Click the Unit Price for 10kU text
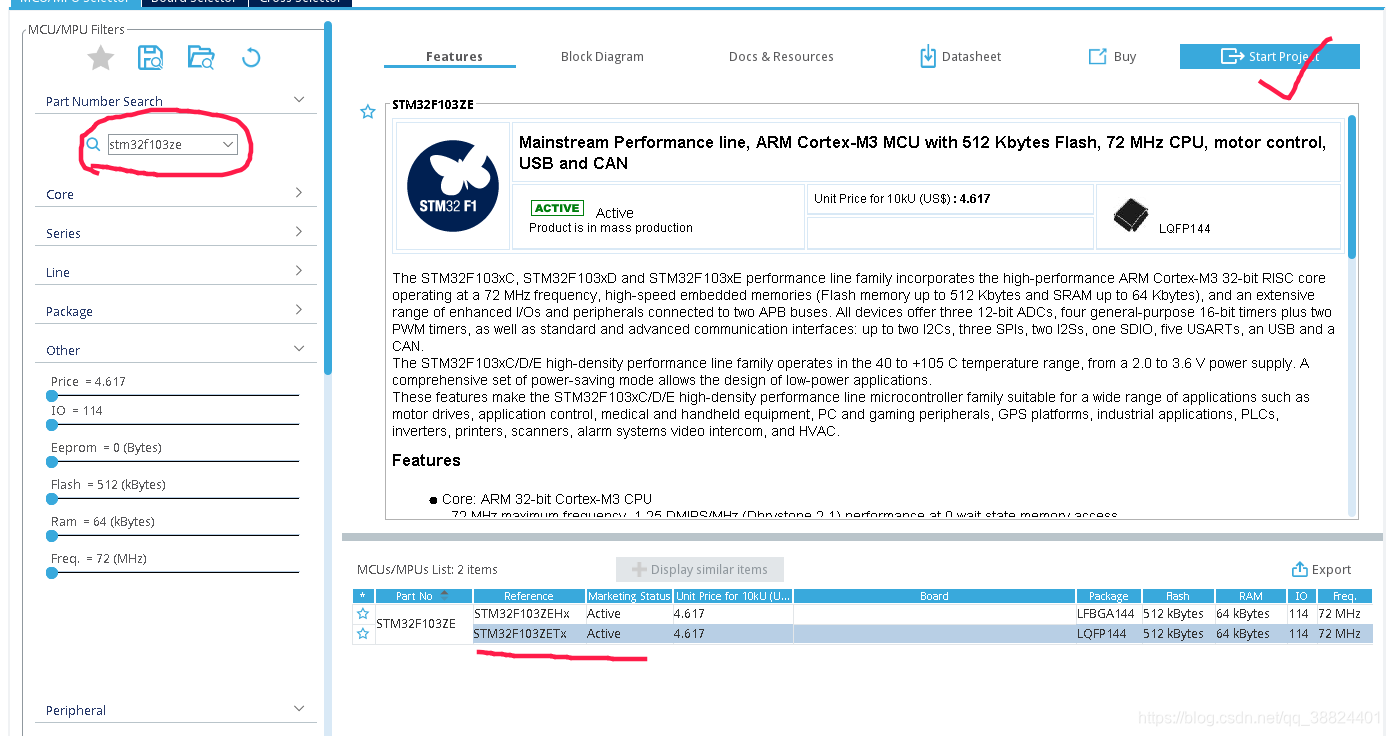The height and width of the screenshot is (736, 1389). (902, 199)
